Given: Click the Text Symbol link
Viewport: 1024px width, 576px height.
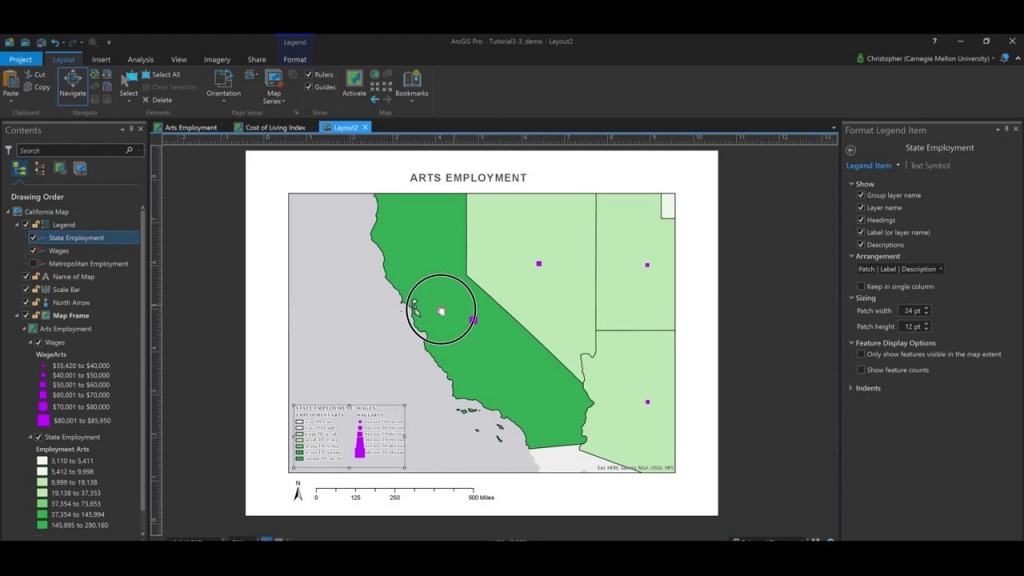Looking at the screenshot, I should pos(930,166).
